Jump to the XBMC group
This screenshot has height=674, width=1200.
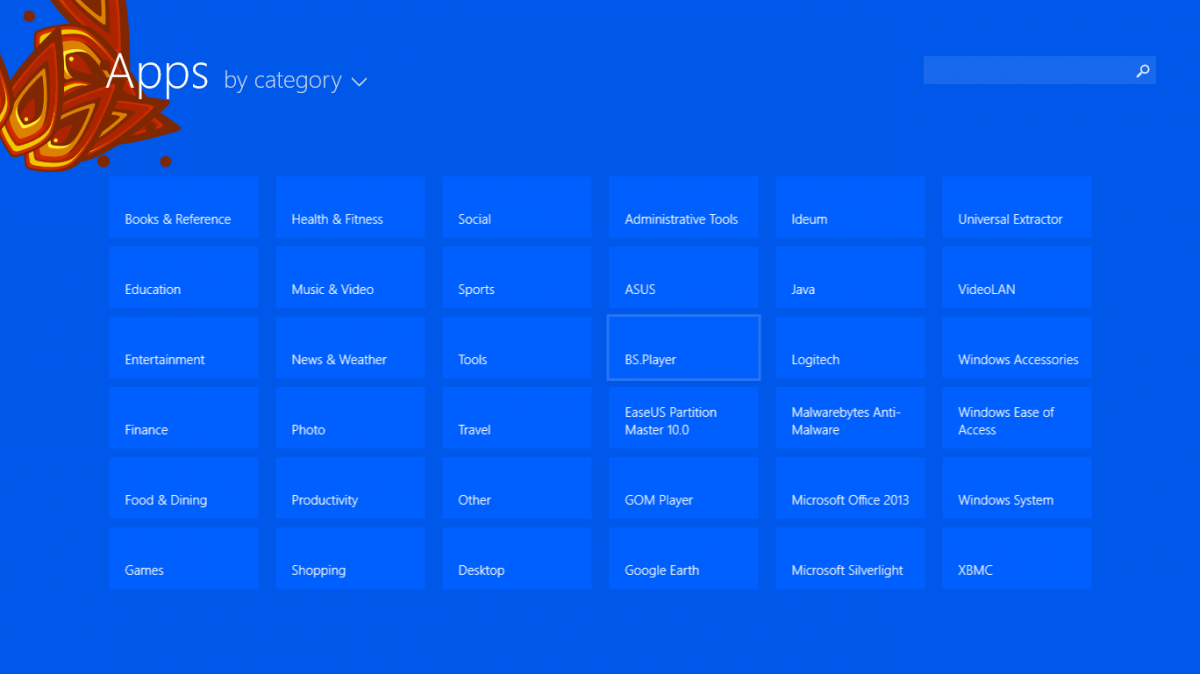pyautogui.click(x=1017, y=557)
